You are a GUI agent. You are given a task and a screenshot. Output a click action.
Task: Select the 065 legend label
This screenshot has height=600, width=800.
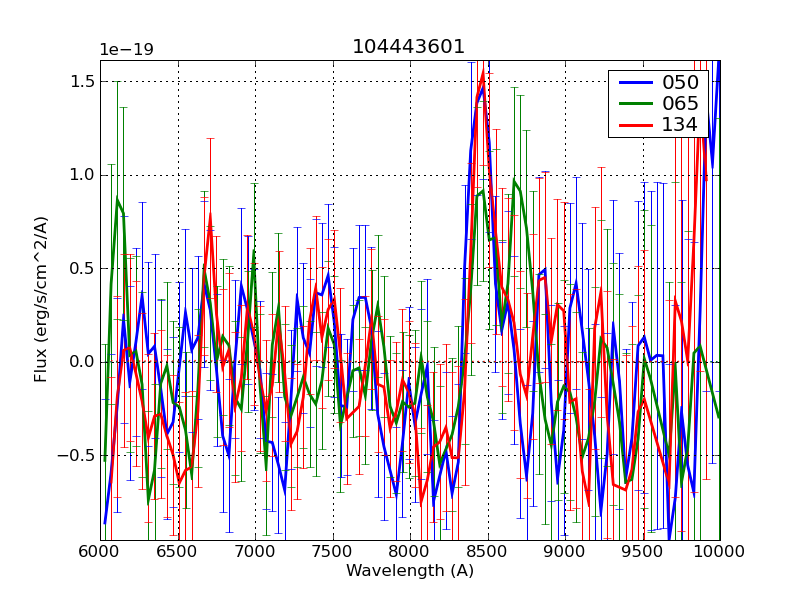pos(679,103)
